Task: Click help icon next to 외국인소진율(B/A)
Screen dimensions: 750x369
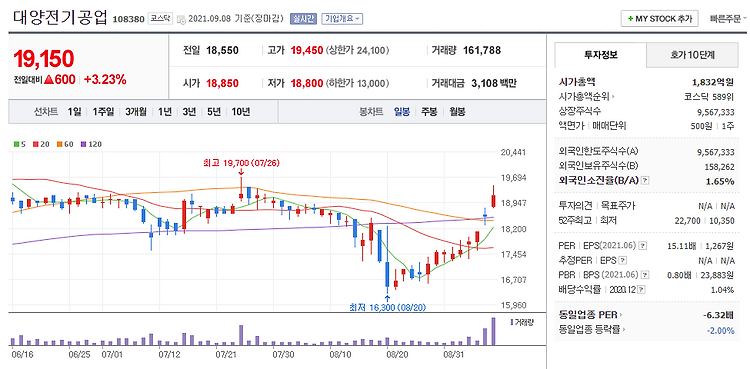Action: [x=645, y=180]
